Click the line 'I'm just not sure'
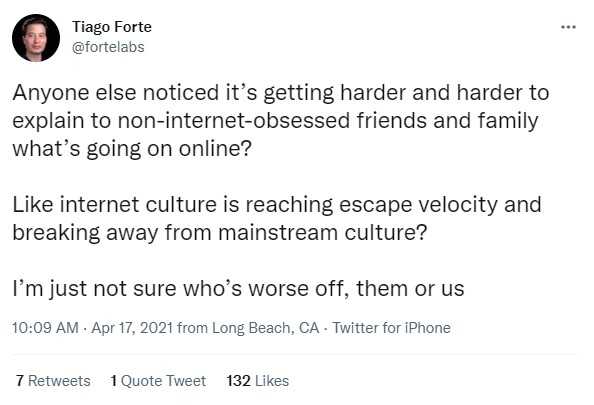 point(238,289)
